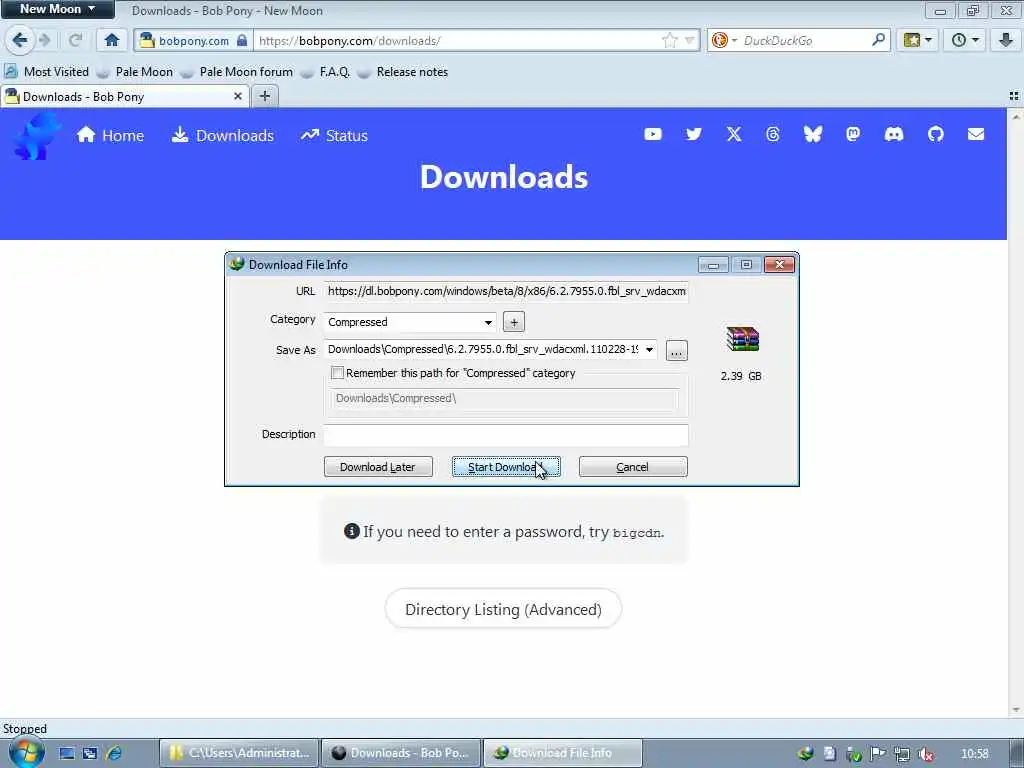Click the Start Download button
The image size is (1024, 768).
click(506, 467)
